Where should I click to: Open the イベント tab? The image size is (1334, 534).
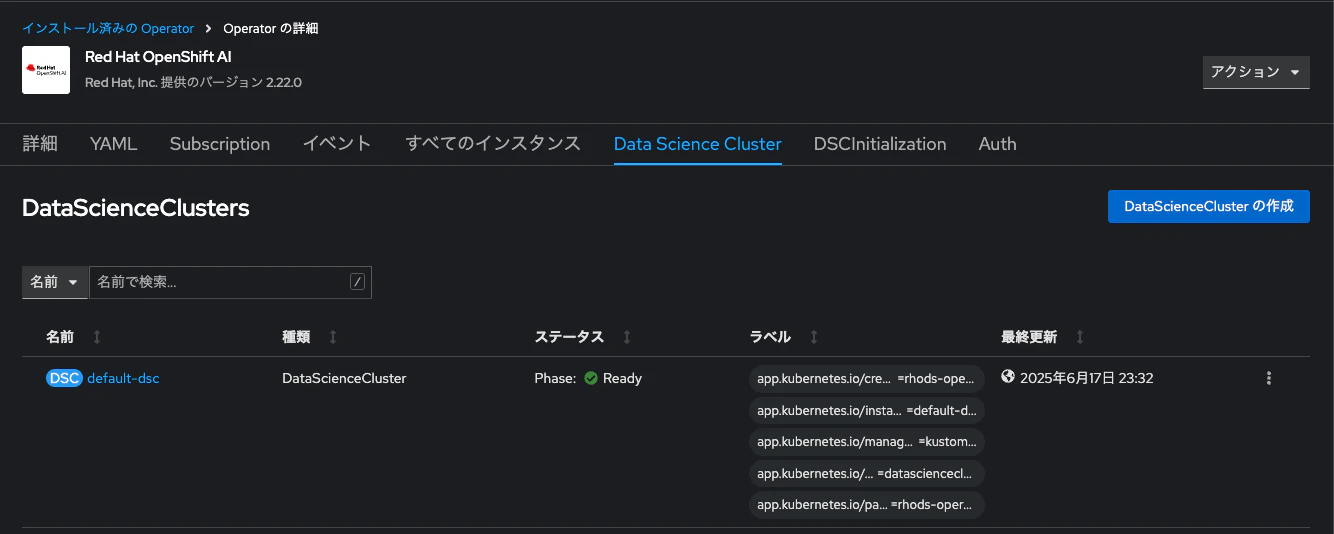tap(338, 144)
